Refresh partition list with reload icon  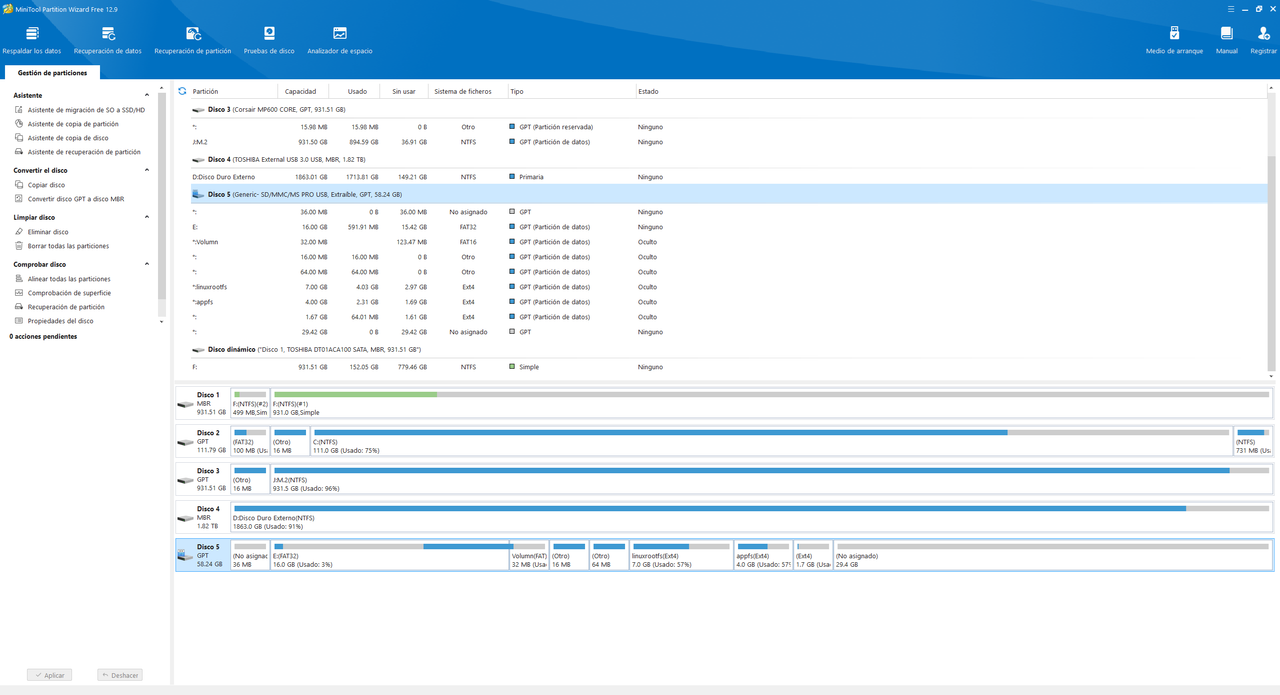coord(182,91)
